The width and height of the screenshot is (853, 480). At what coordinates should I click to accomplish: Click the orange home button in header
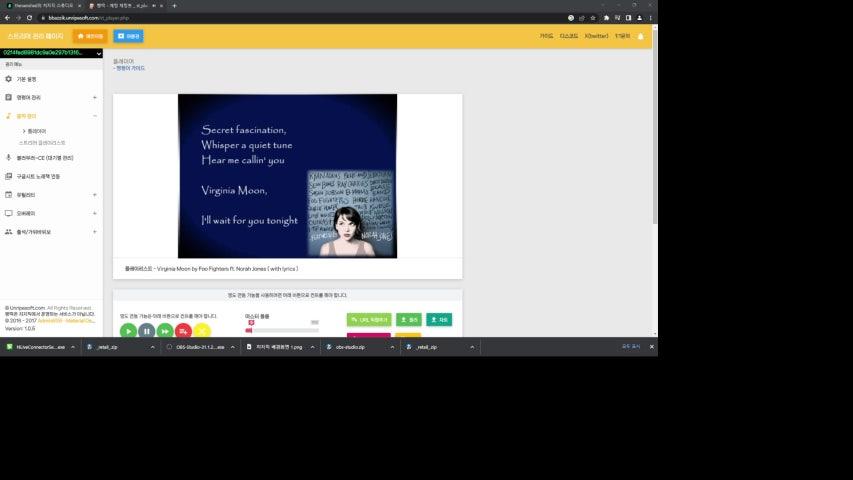point(90,36)
